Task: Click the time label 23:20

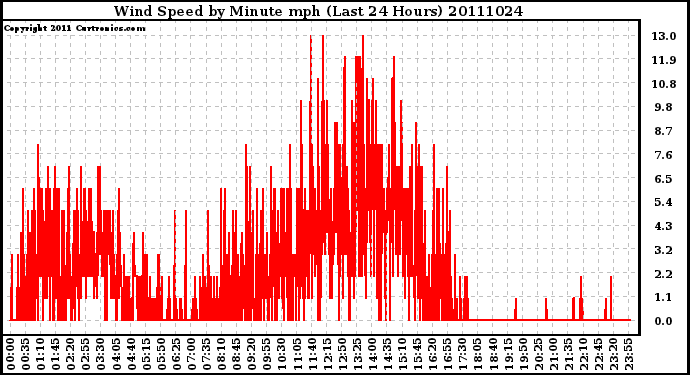Action: [613, 355]
